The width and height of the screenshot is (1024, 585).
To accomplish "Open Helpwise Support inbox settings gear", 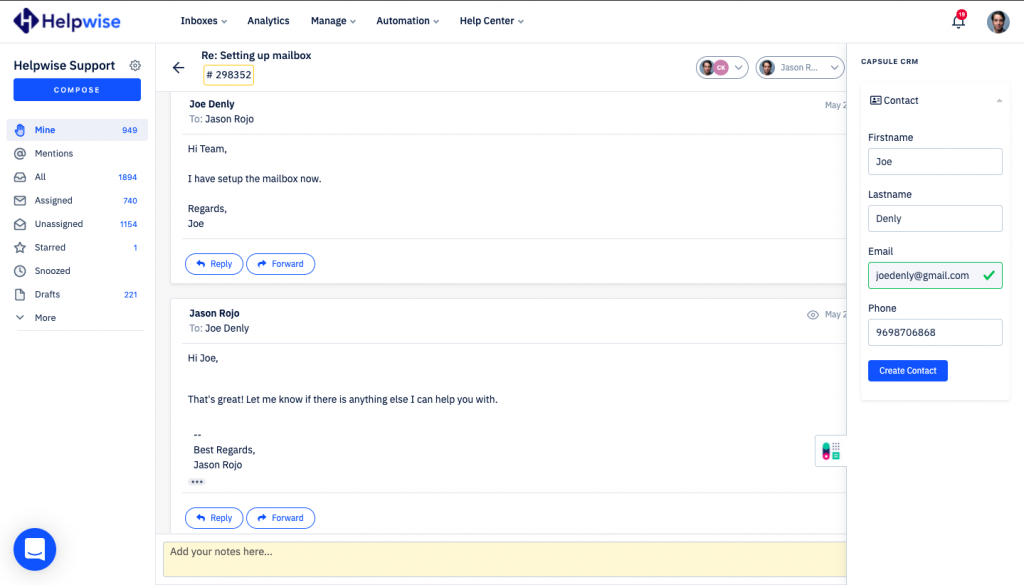I will tap(135, 66).
